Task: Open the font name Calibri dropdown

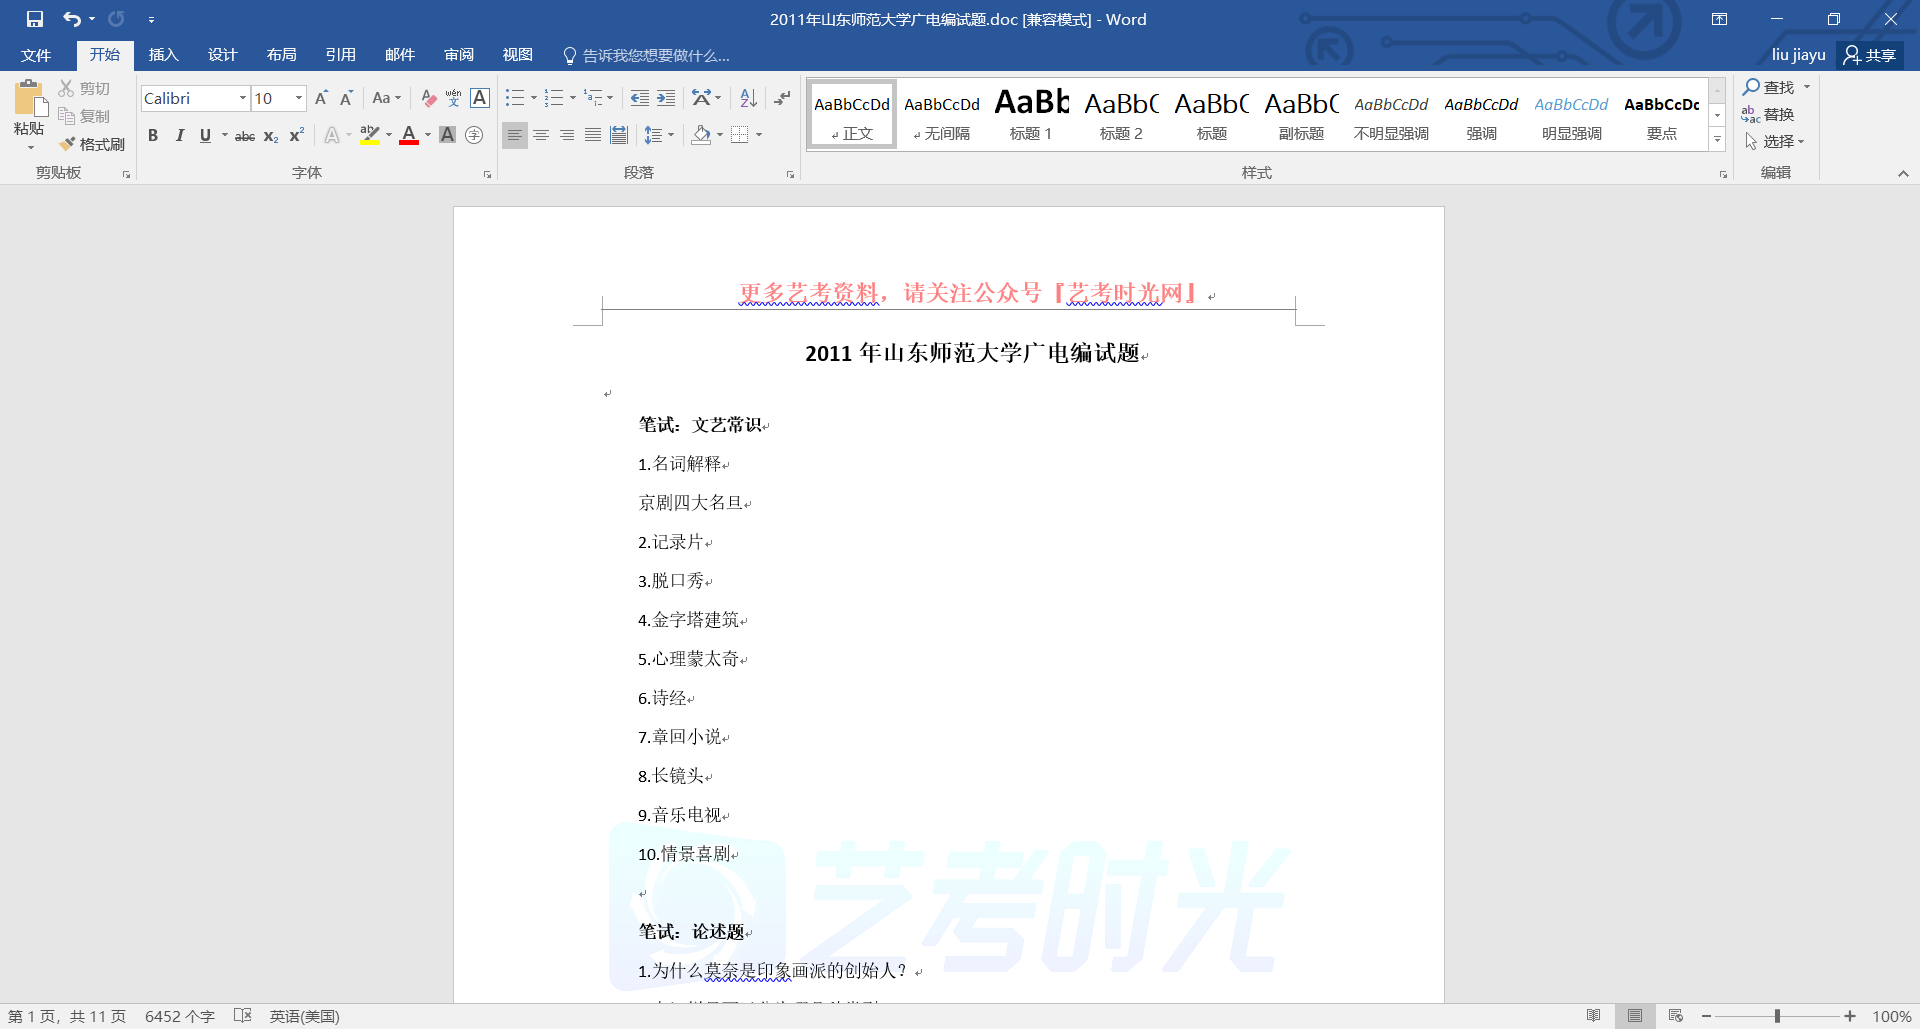Action: point(242,98)
